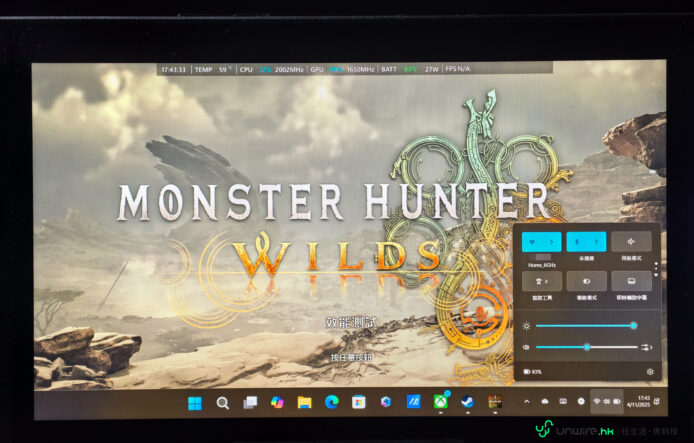Click the BATT 83% readout in overlay
Viewport: 694px width, 443px height.
tap(399, 69)
